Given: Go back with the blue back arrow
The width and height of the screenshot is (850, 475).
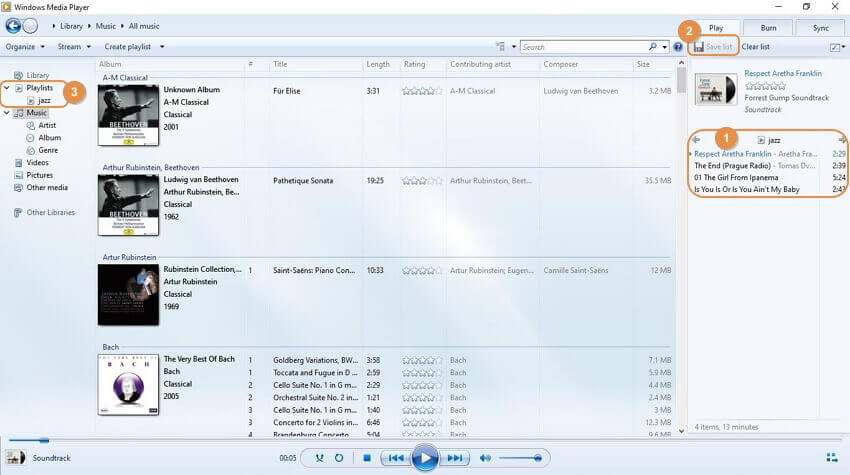Looking at the screenshot, I should (13, 25).
